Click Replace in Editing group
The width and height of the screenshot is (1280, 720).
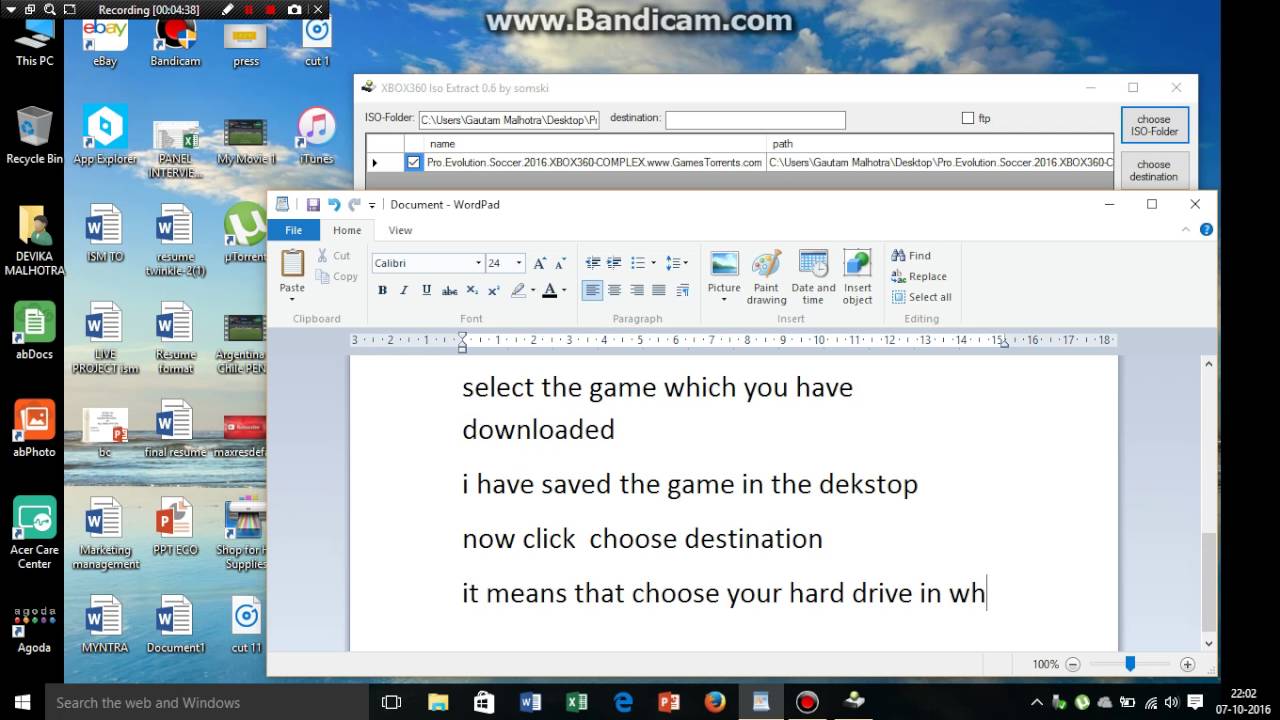tap(919, 276)
